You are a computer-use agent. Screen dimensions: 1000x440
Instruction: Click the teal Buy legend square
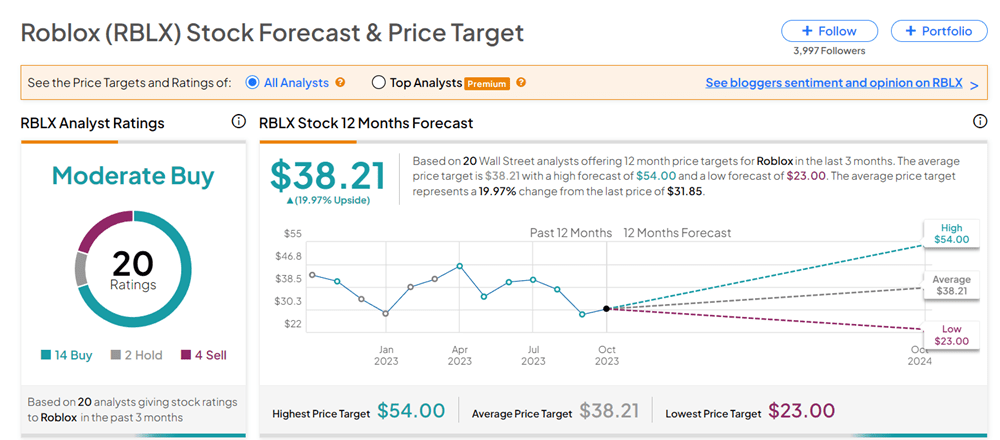pyautogui.click(x=46, y=354)
